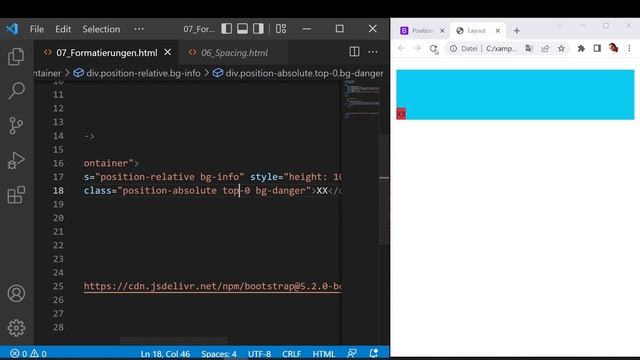This screenshot has height=360, width=640.
Task: Select the 07_Formatierungen.html tab
Action: pos(107,53)
